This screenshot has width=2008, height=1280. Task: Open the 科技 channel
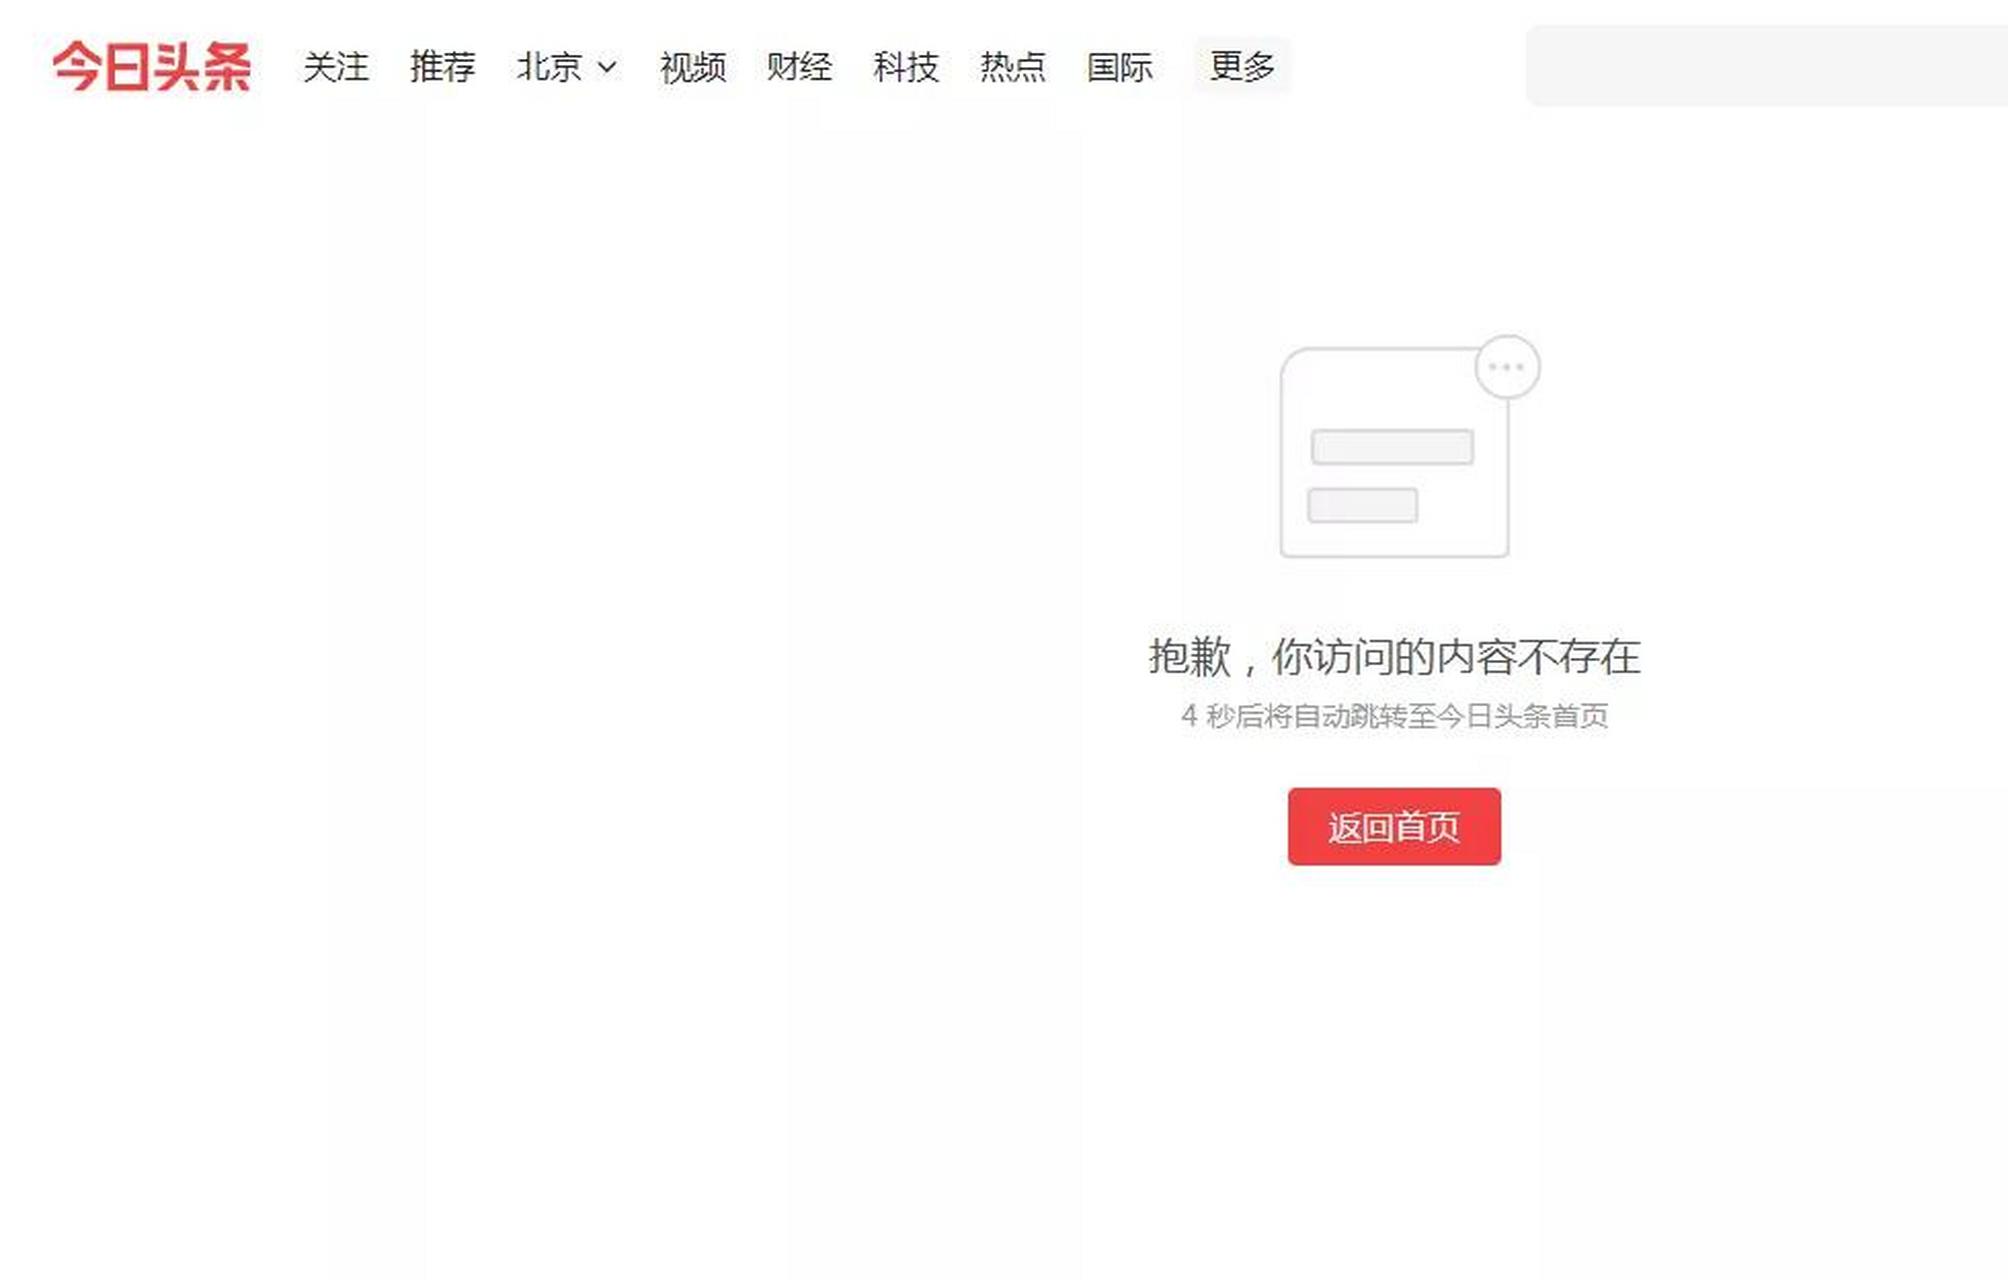[x=906, y=67]
